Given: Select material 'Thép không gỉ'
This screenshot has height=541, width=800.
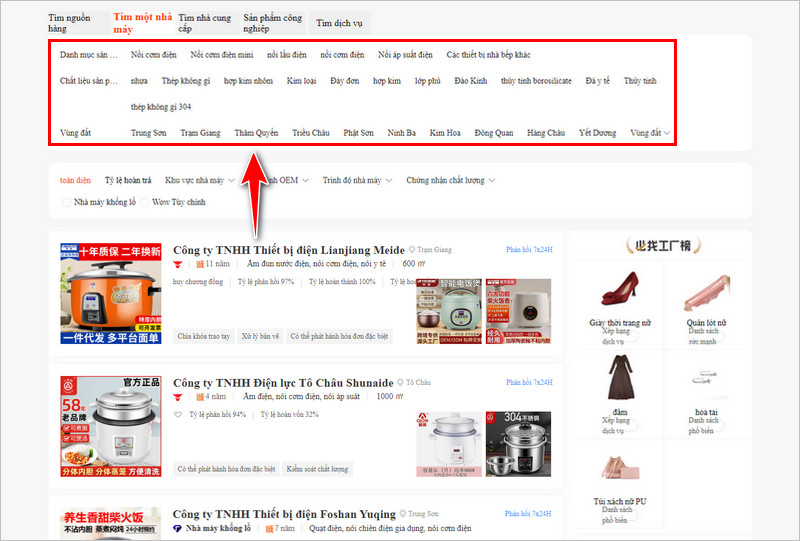Looking at the screenshot, I should [x=186, y=81].
